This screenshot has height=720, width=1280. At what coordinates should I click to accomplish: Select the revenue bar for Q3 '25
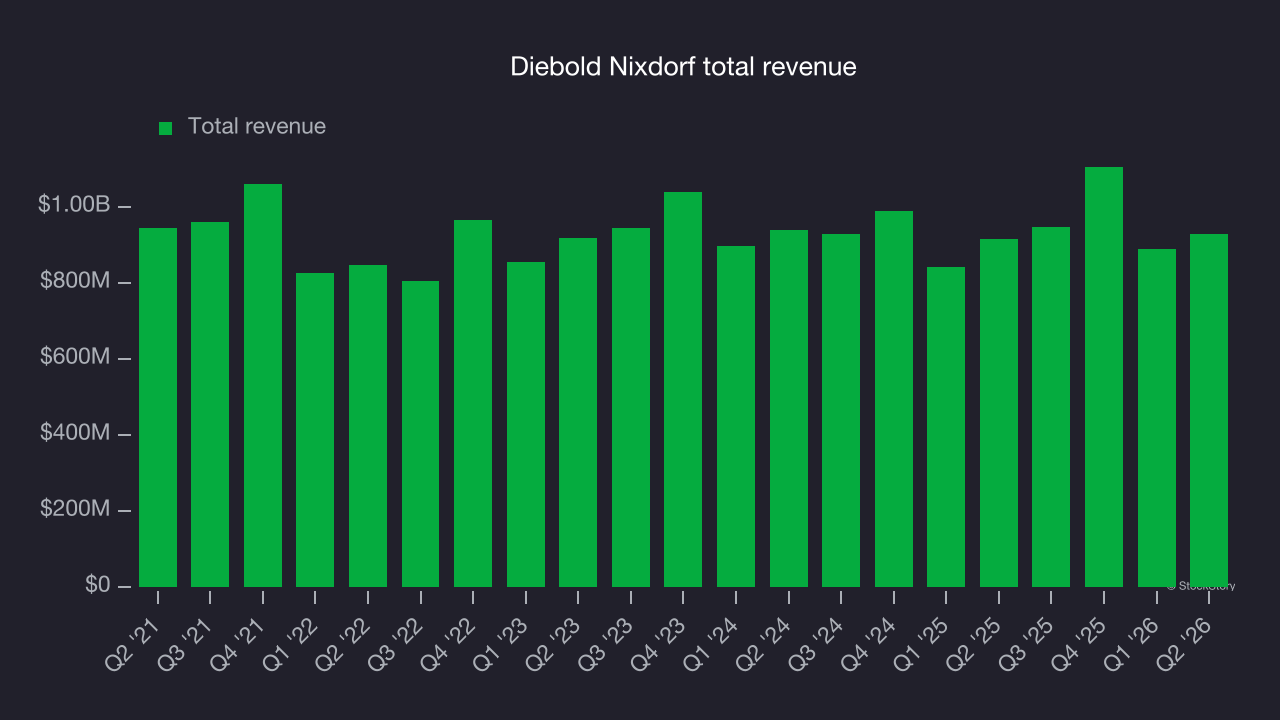coord(1051,407)
